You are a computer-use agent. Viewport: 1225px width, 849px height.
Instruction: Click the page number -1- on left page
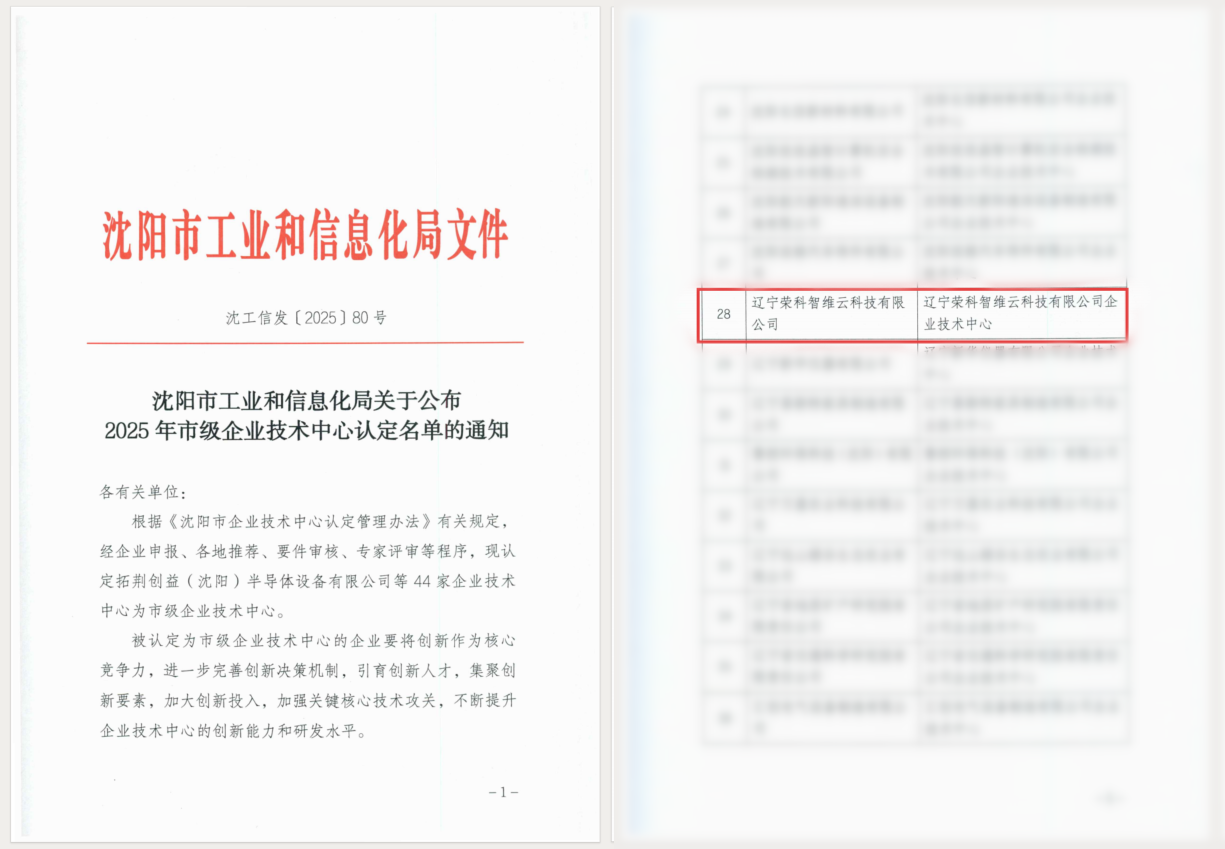click(x=503, y=792)
